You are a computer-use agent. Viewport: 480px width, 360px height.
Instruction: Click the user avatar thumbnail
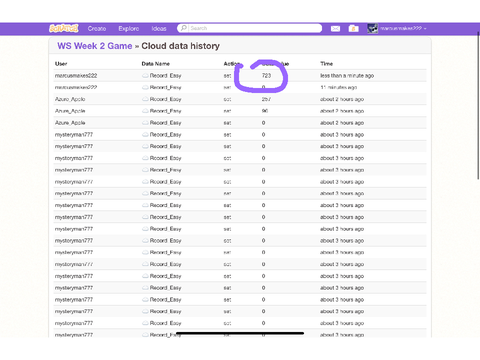pyautogui.click(x=373, y=28)
